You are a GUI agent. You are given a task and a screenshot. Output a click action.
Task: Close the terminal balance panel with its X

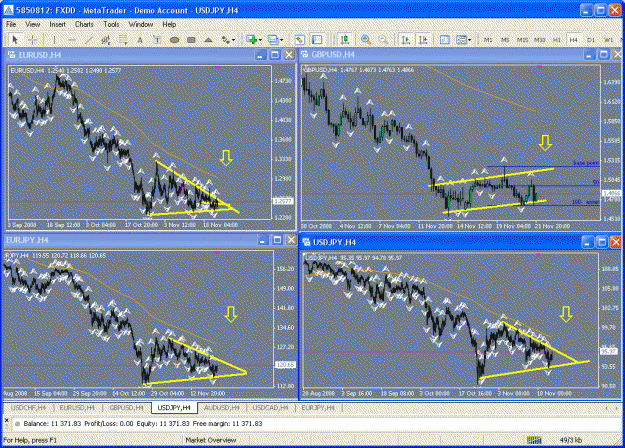pos(6,420)
